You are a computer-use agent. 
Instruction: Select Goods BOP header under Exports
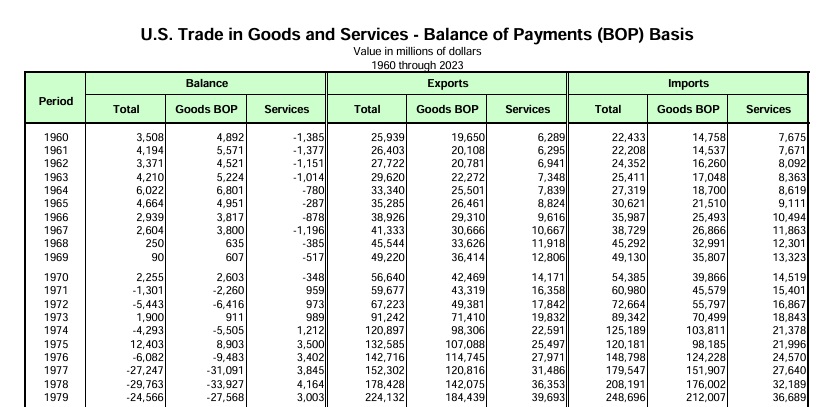click(x=447, y=109)
